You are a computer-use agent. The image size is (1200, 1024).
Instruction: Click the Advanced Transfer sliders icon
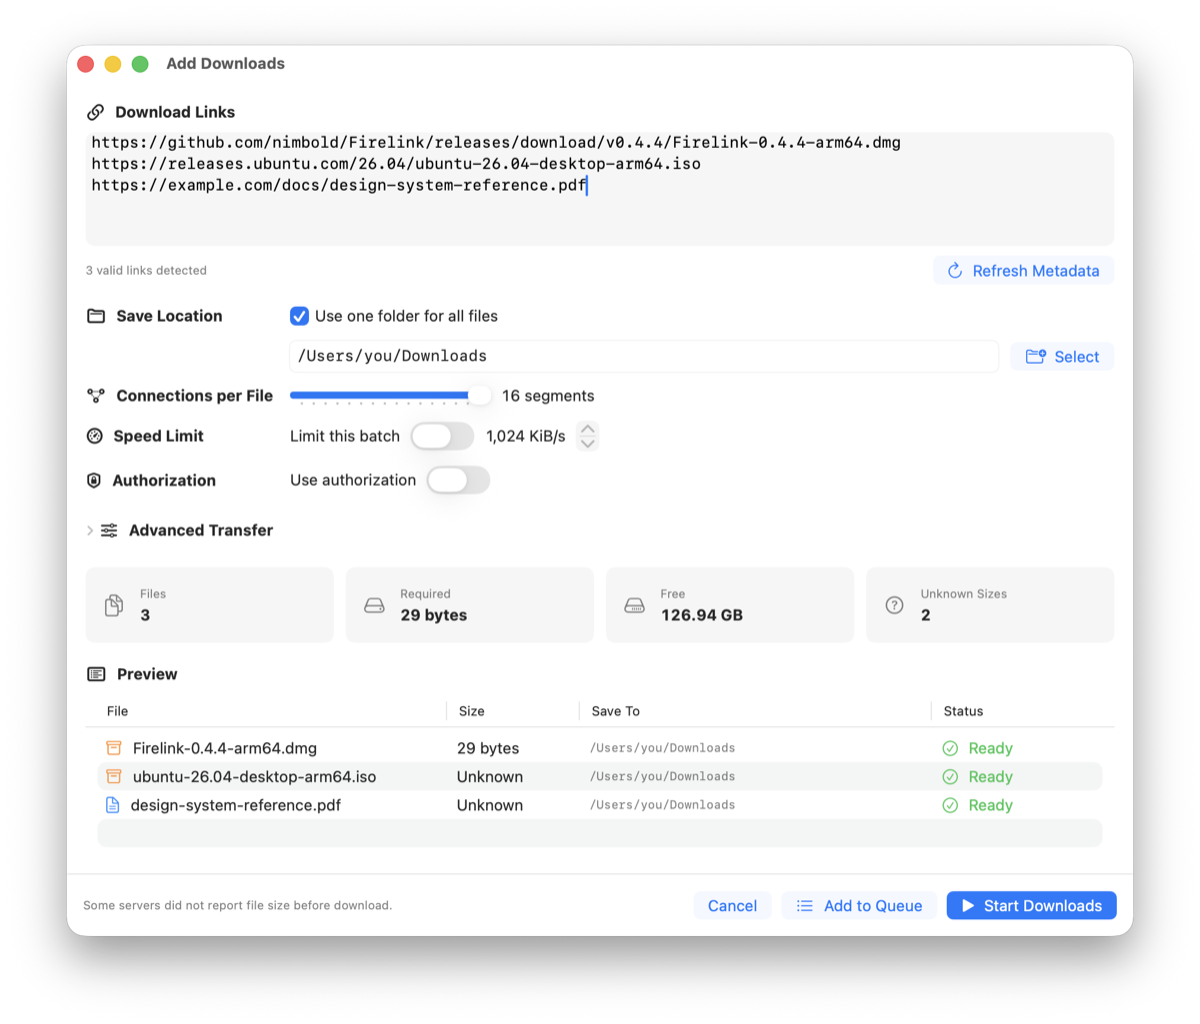[109, 530]
